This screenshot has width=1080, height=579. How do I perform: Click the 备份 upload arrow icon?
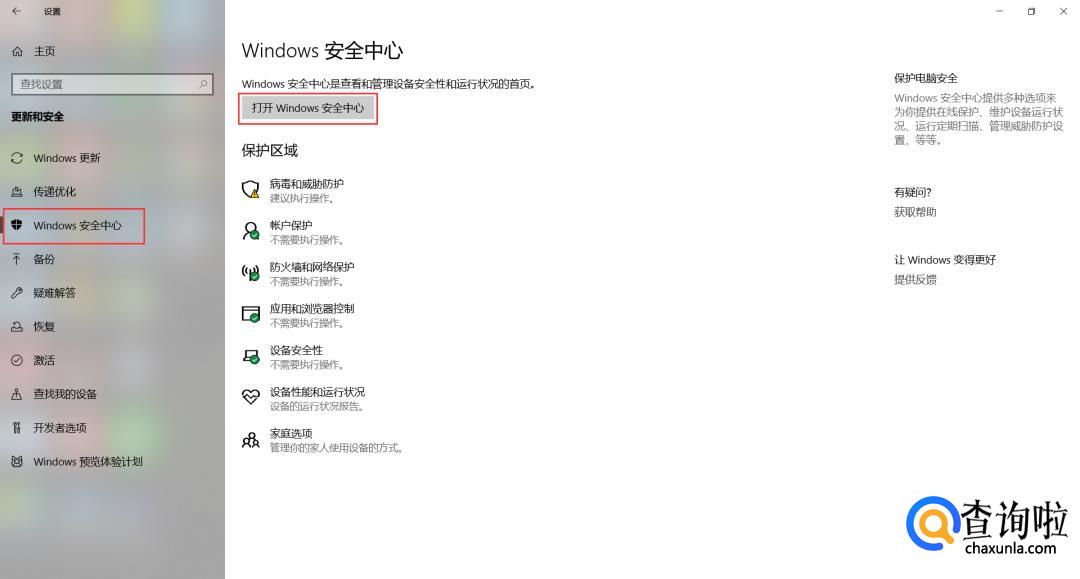17,259
